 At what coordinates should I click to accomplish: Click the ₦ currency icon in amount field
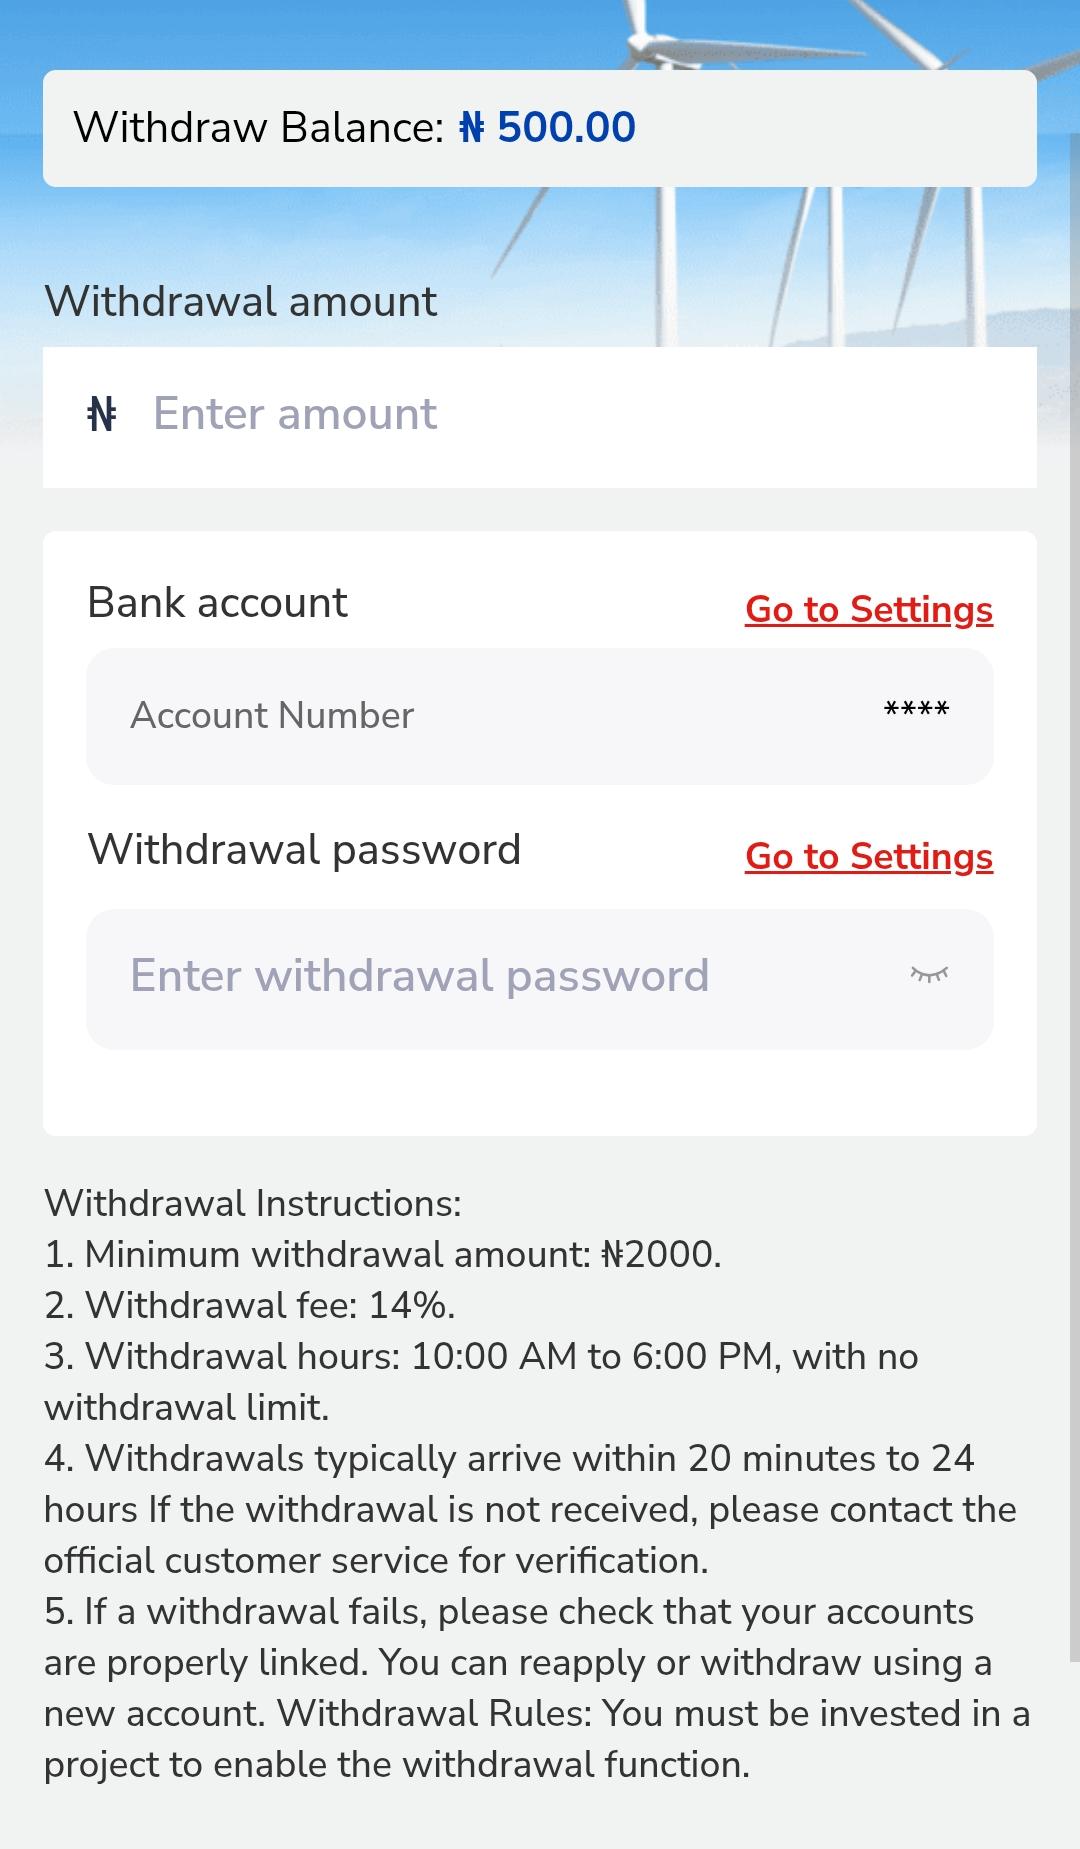click(103, 412)
